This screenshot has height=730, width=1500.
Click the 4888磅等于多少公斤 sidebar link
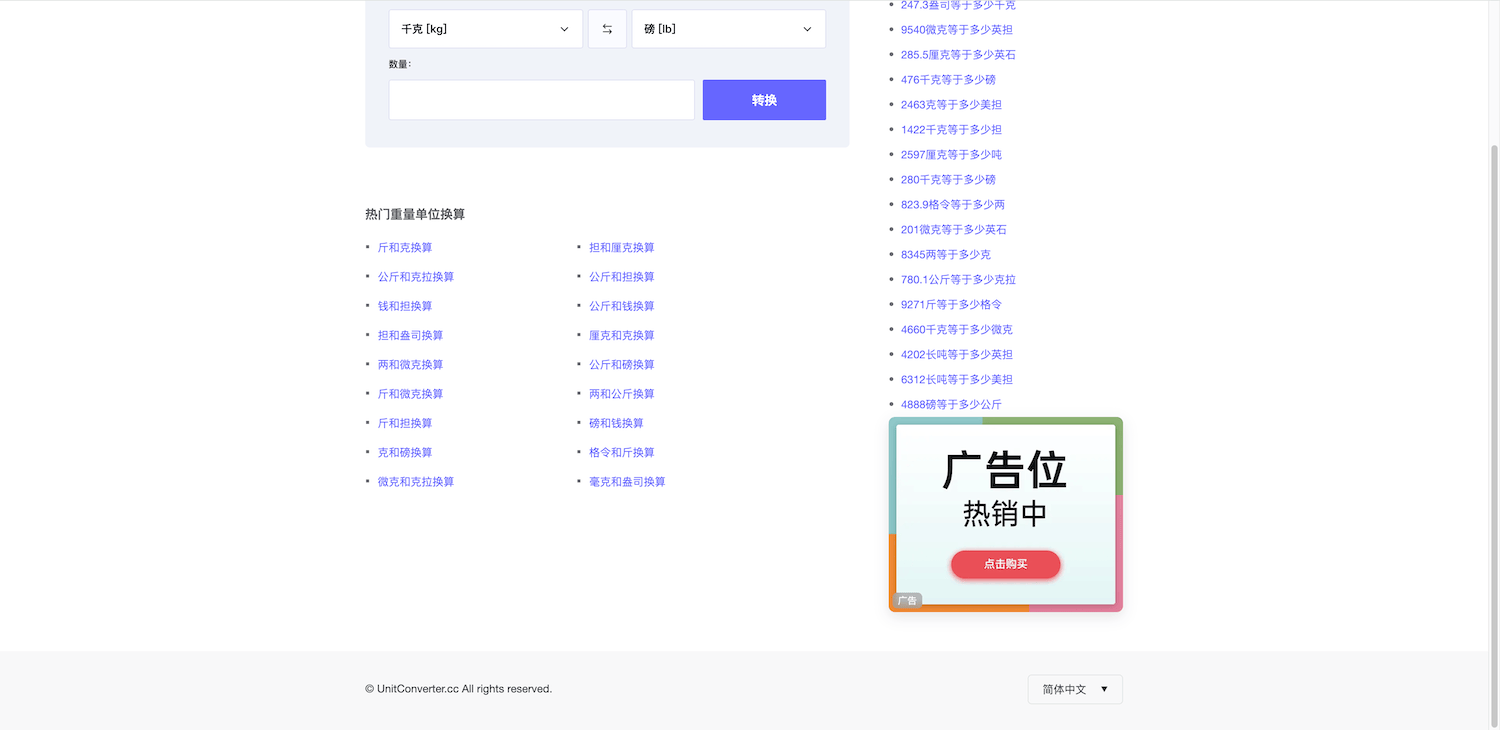(x=951, y=405)
